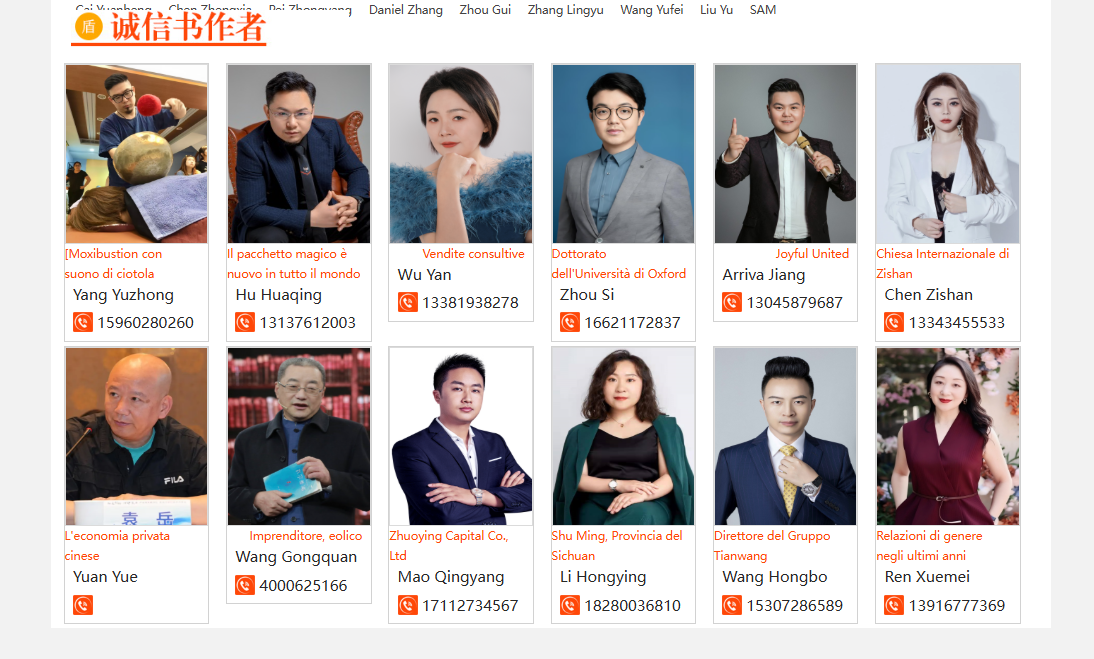Click Zhou Si's phone icon

coord(569,322)
